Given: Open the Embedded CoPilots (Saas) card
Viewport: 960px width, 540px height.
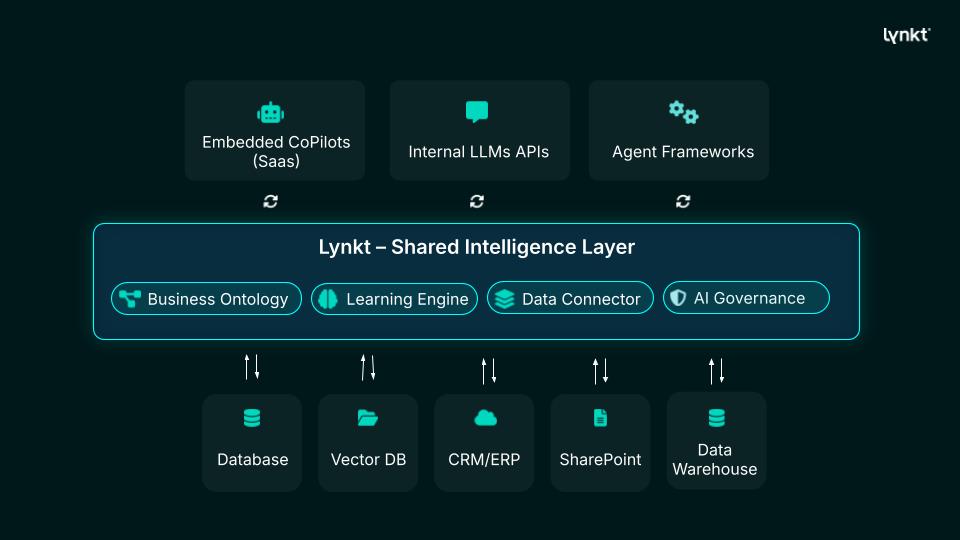Looking at the screenshot, I should point(275,130).
